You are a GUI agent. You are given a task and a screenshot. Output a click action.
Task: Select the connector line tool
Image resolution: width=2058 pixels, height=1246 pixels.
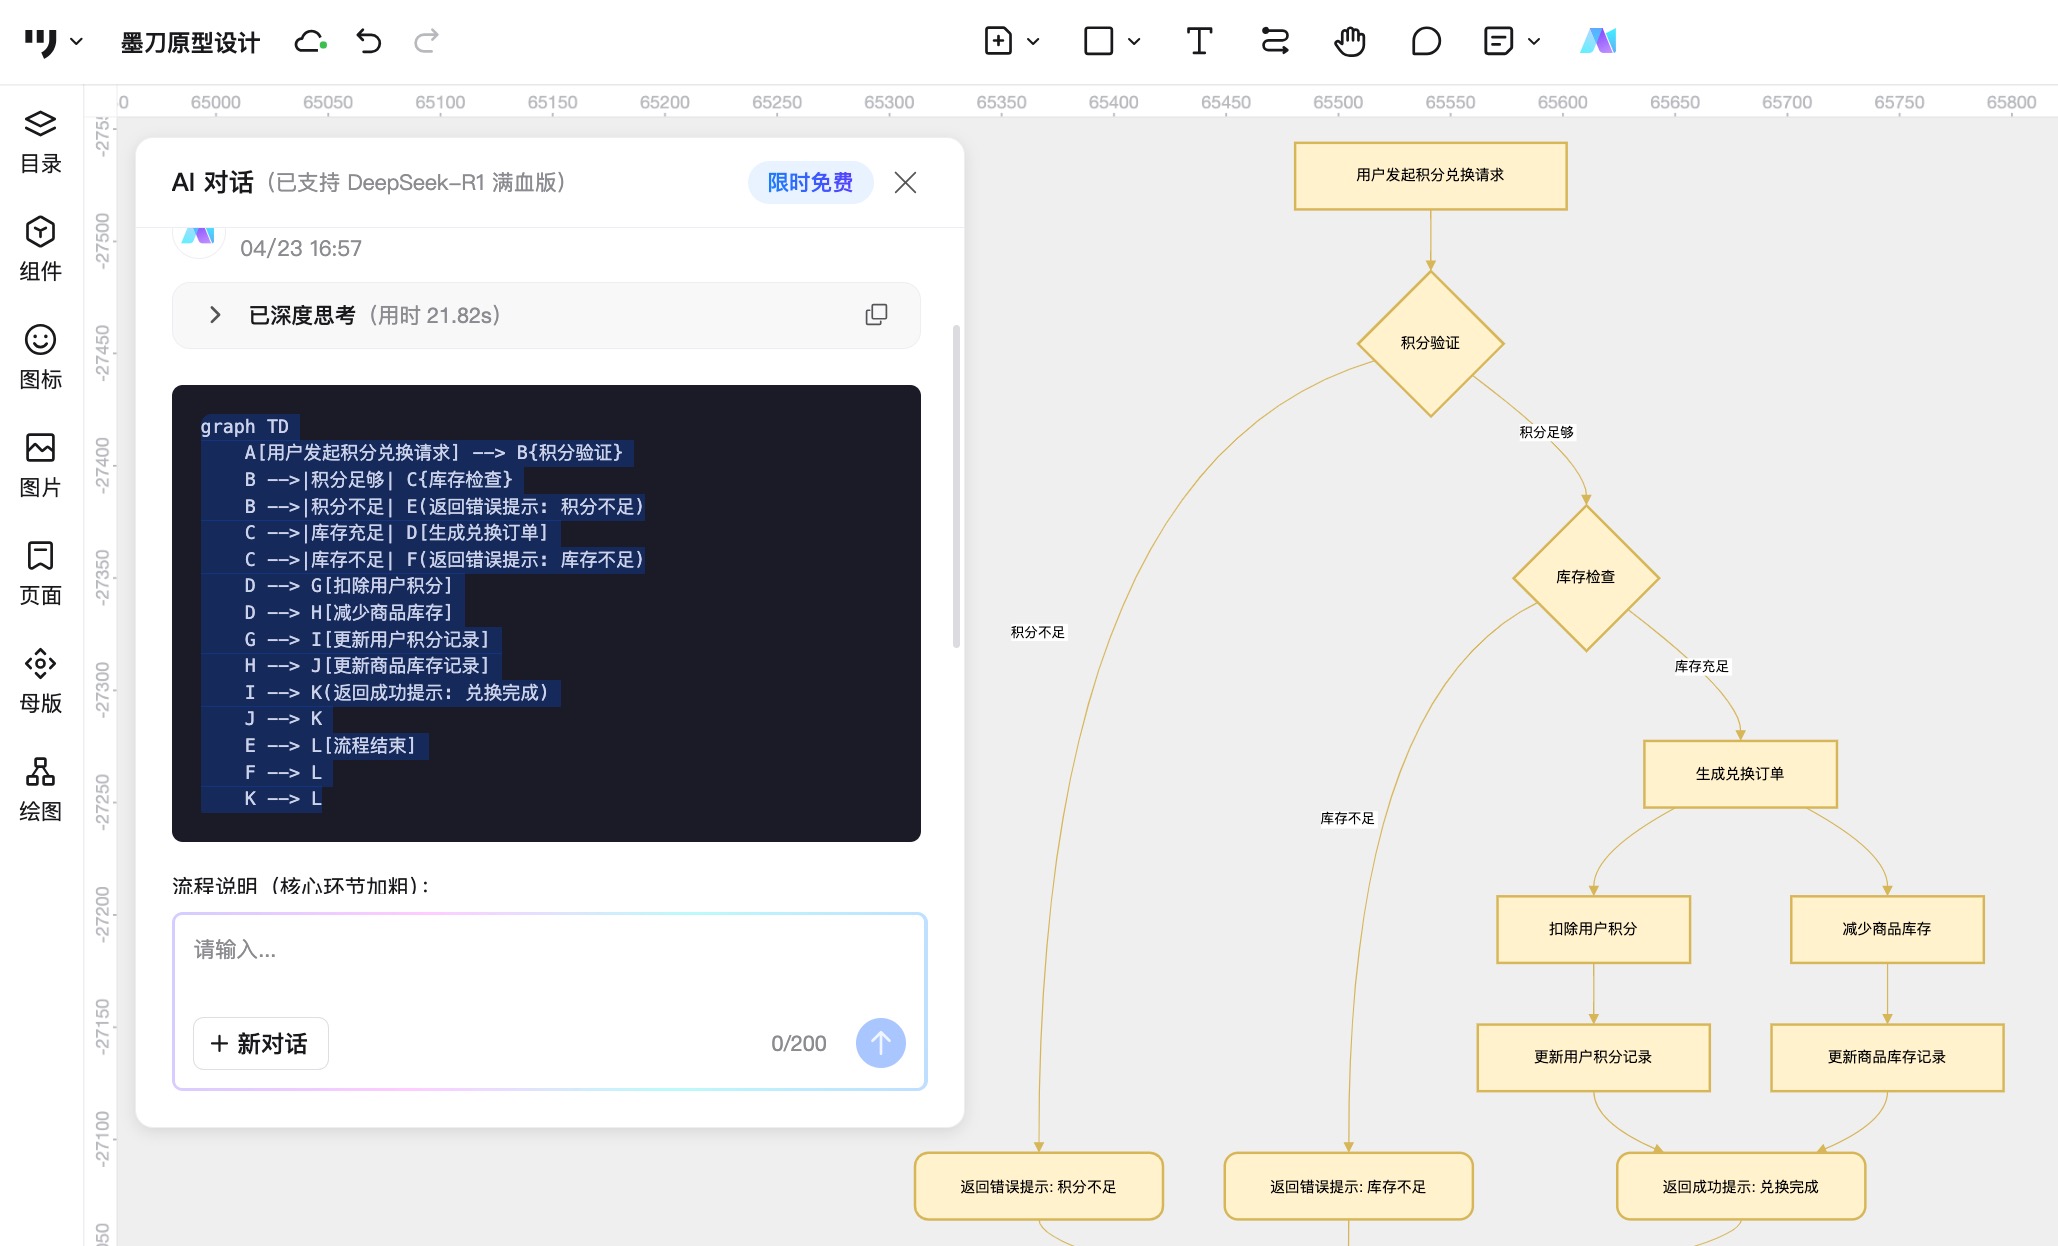[1274, 41]
